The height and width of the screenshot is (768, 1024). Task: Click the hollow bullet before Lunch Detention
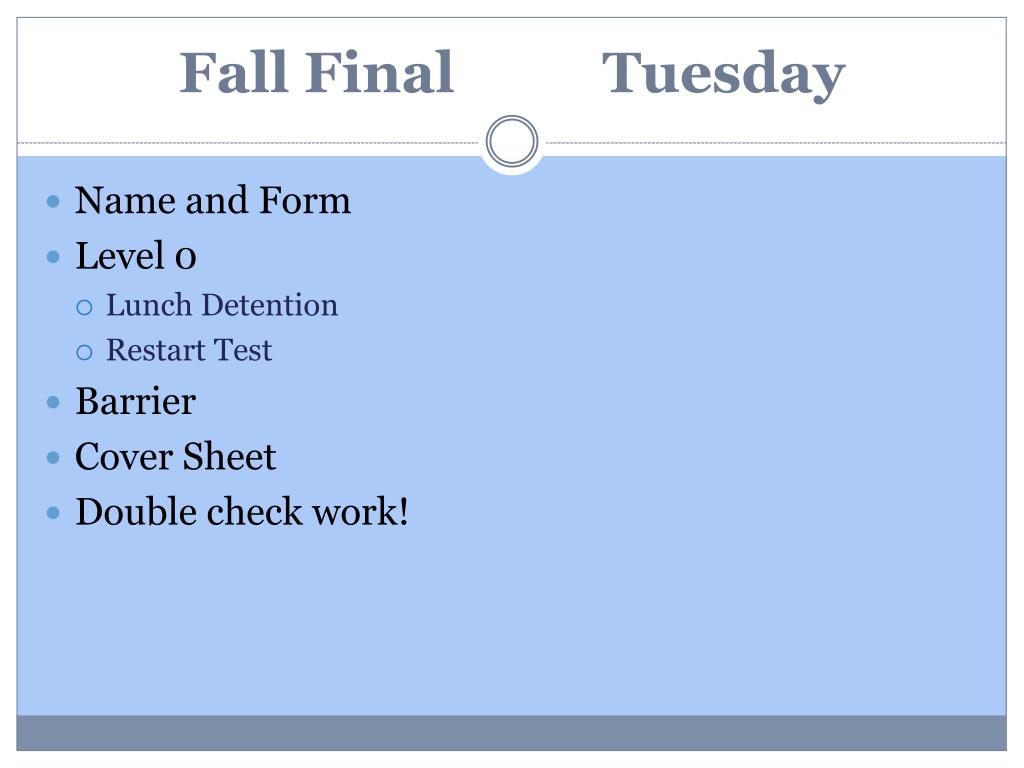84,307
